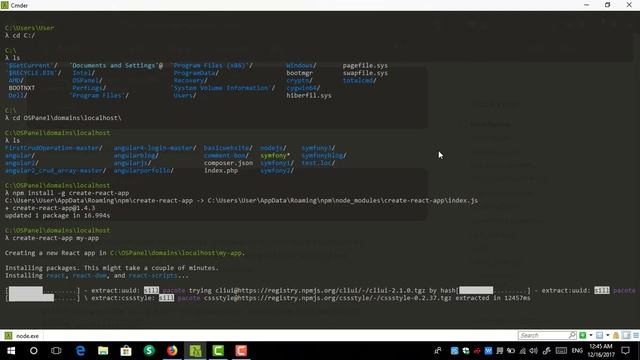The image size is (640, 360).
Task: Click the command 'create-react-app my-app'
Action: 56,238
